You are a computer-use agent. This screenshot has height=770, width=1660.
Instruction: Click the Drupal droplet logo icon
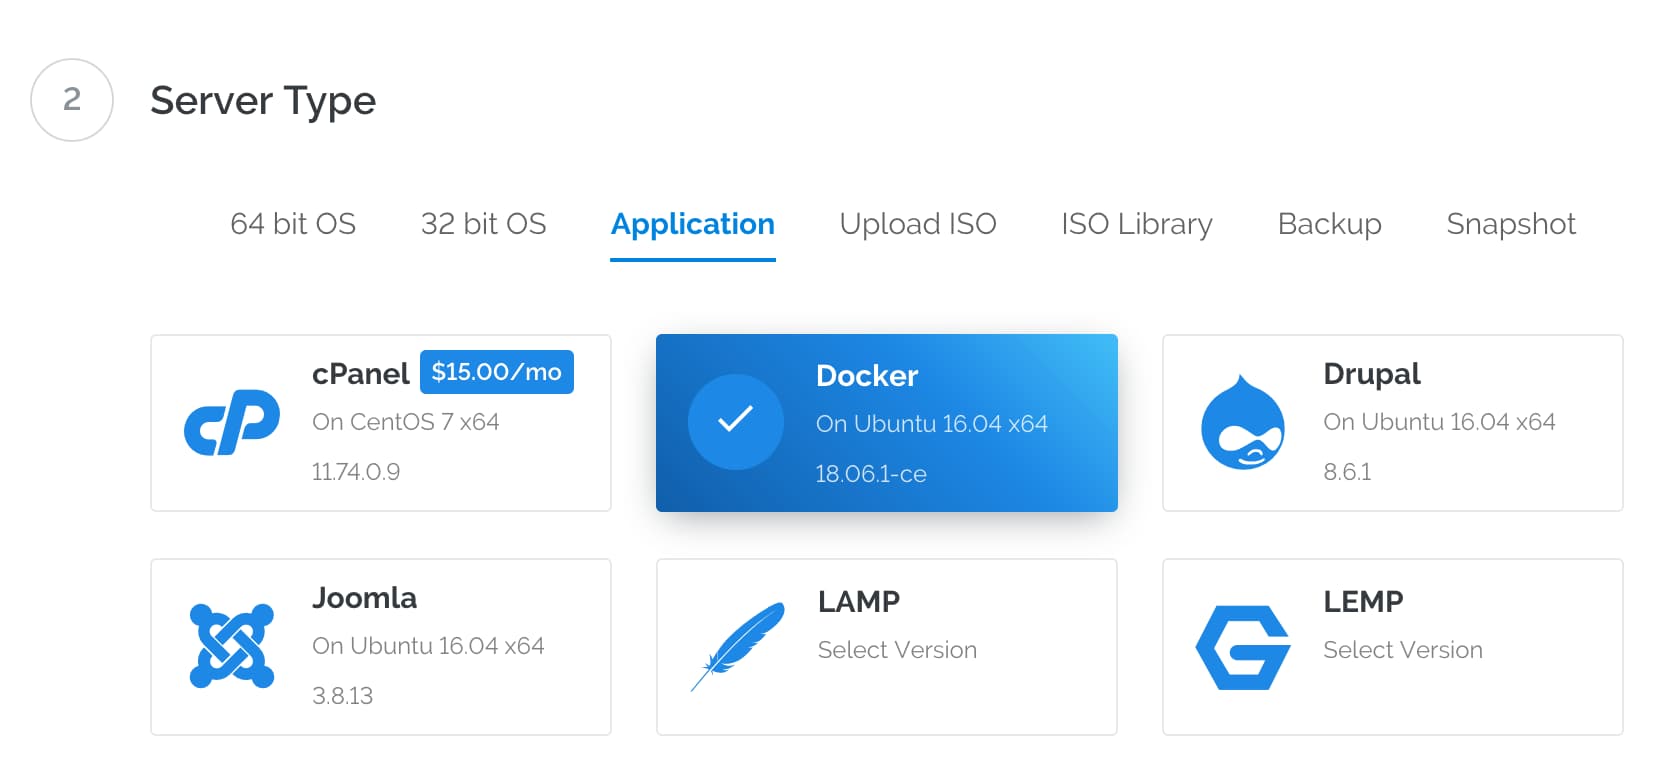point(1242,422)
